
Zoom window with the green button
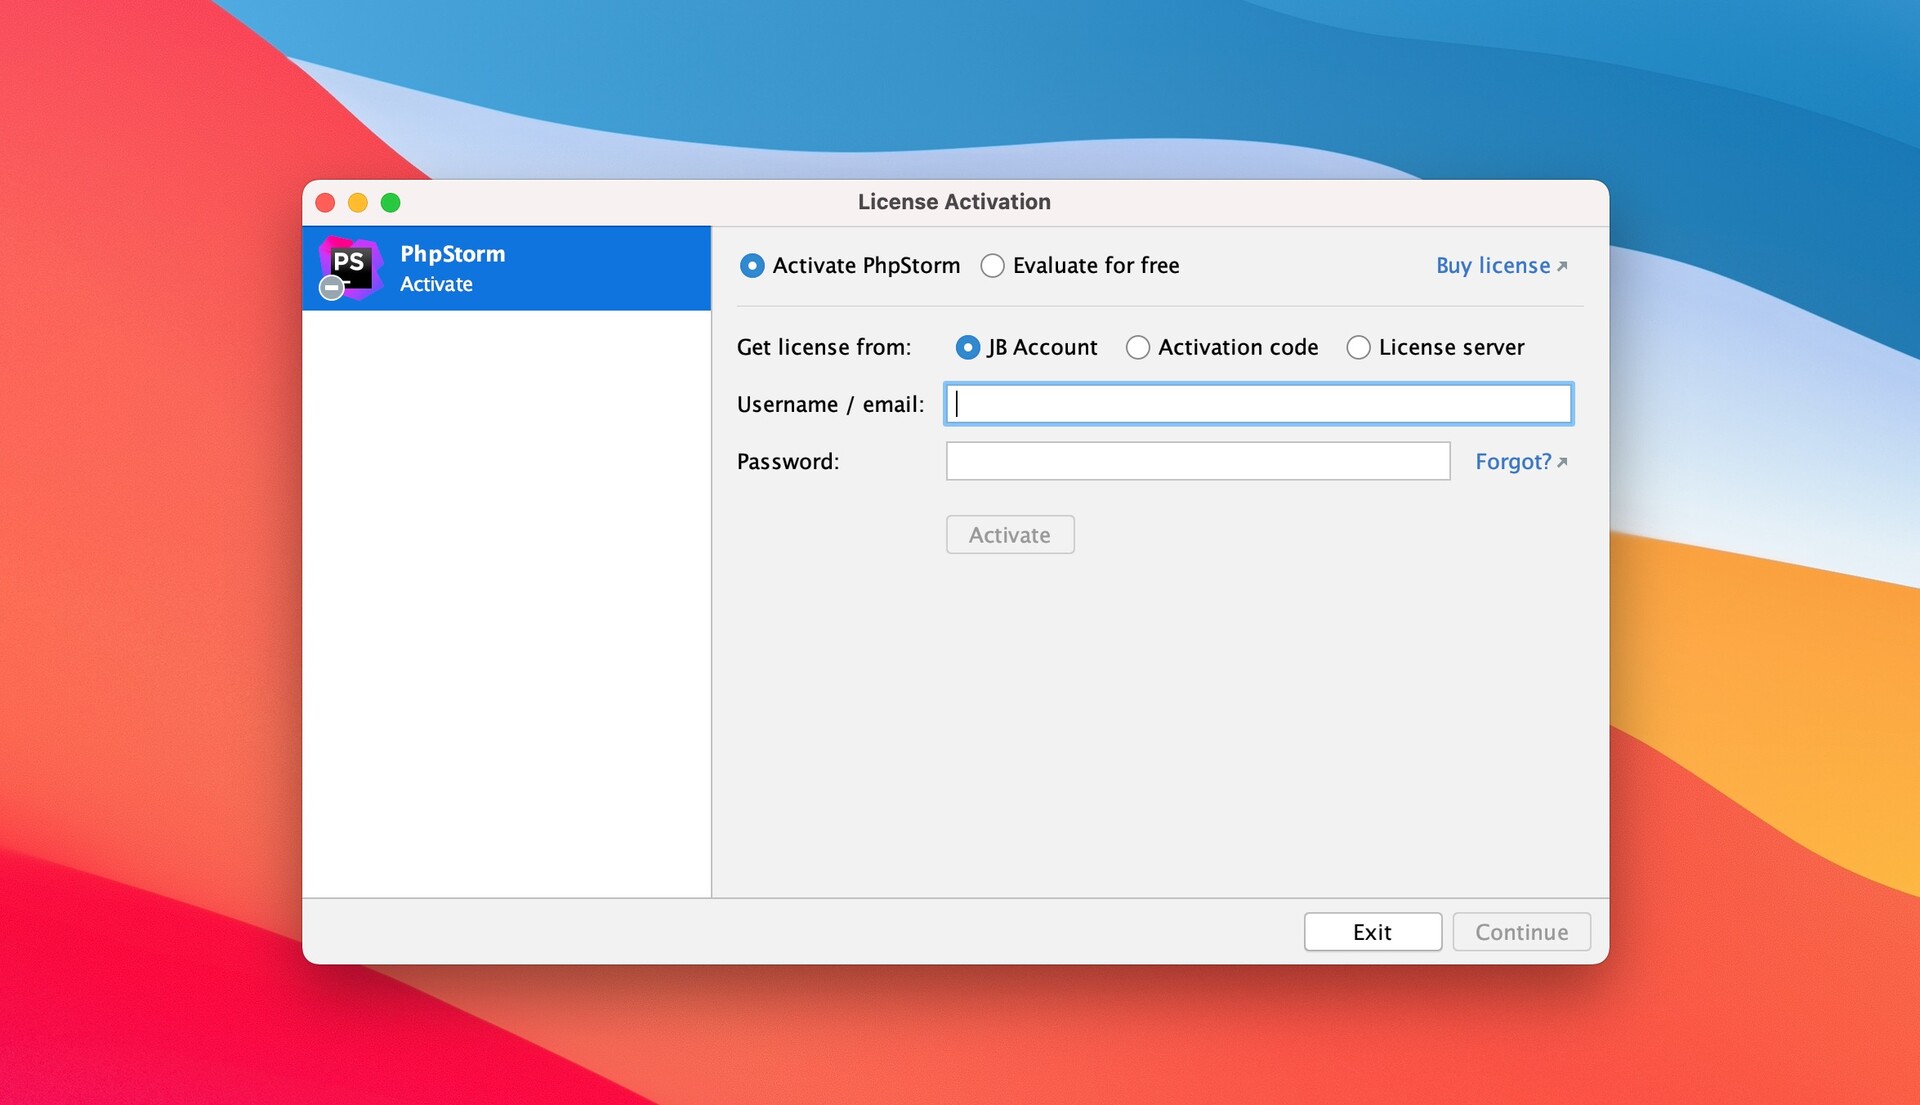[391, 203]
